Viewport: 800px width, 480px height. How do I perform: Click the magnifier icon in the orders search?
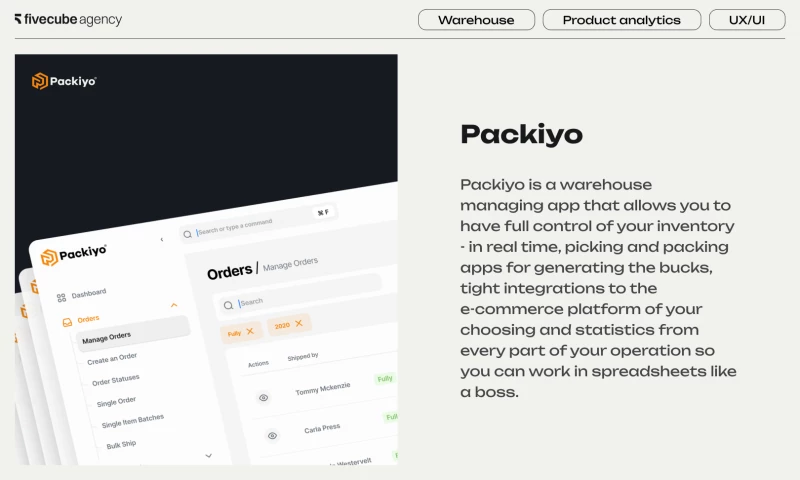point(229,305)
